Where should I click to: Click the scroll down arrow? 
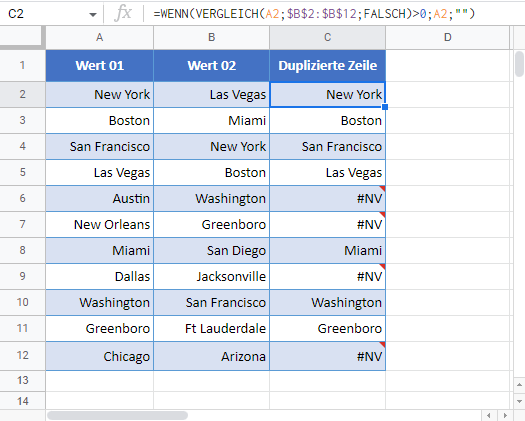tap(519, 401)
